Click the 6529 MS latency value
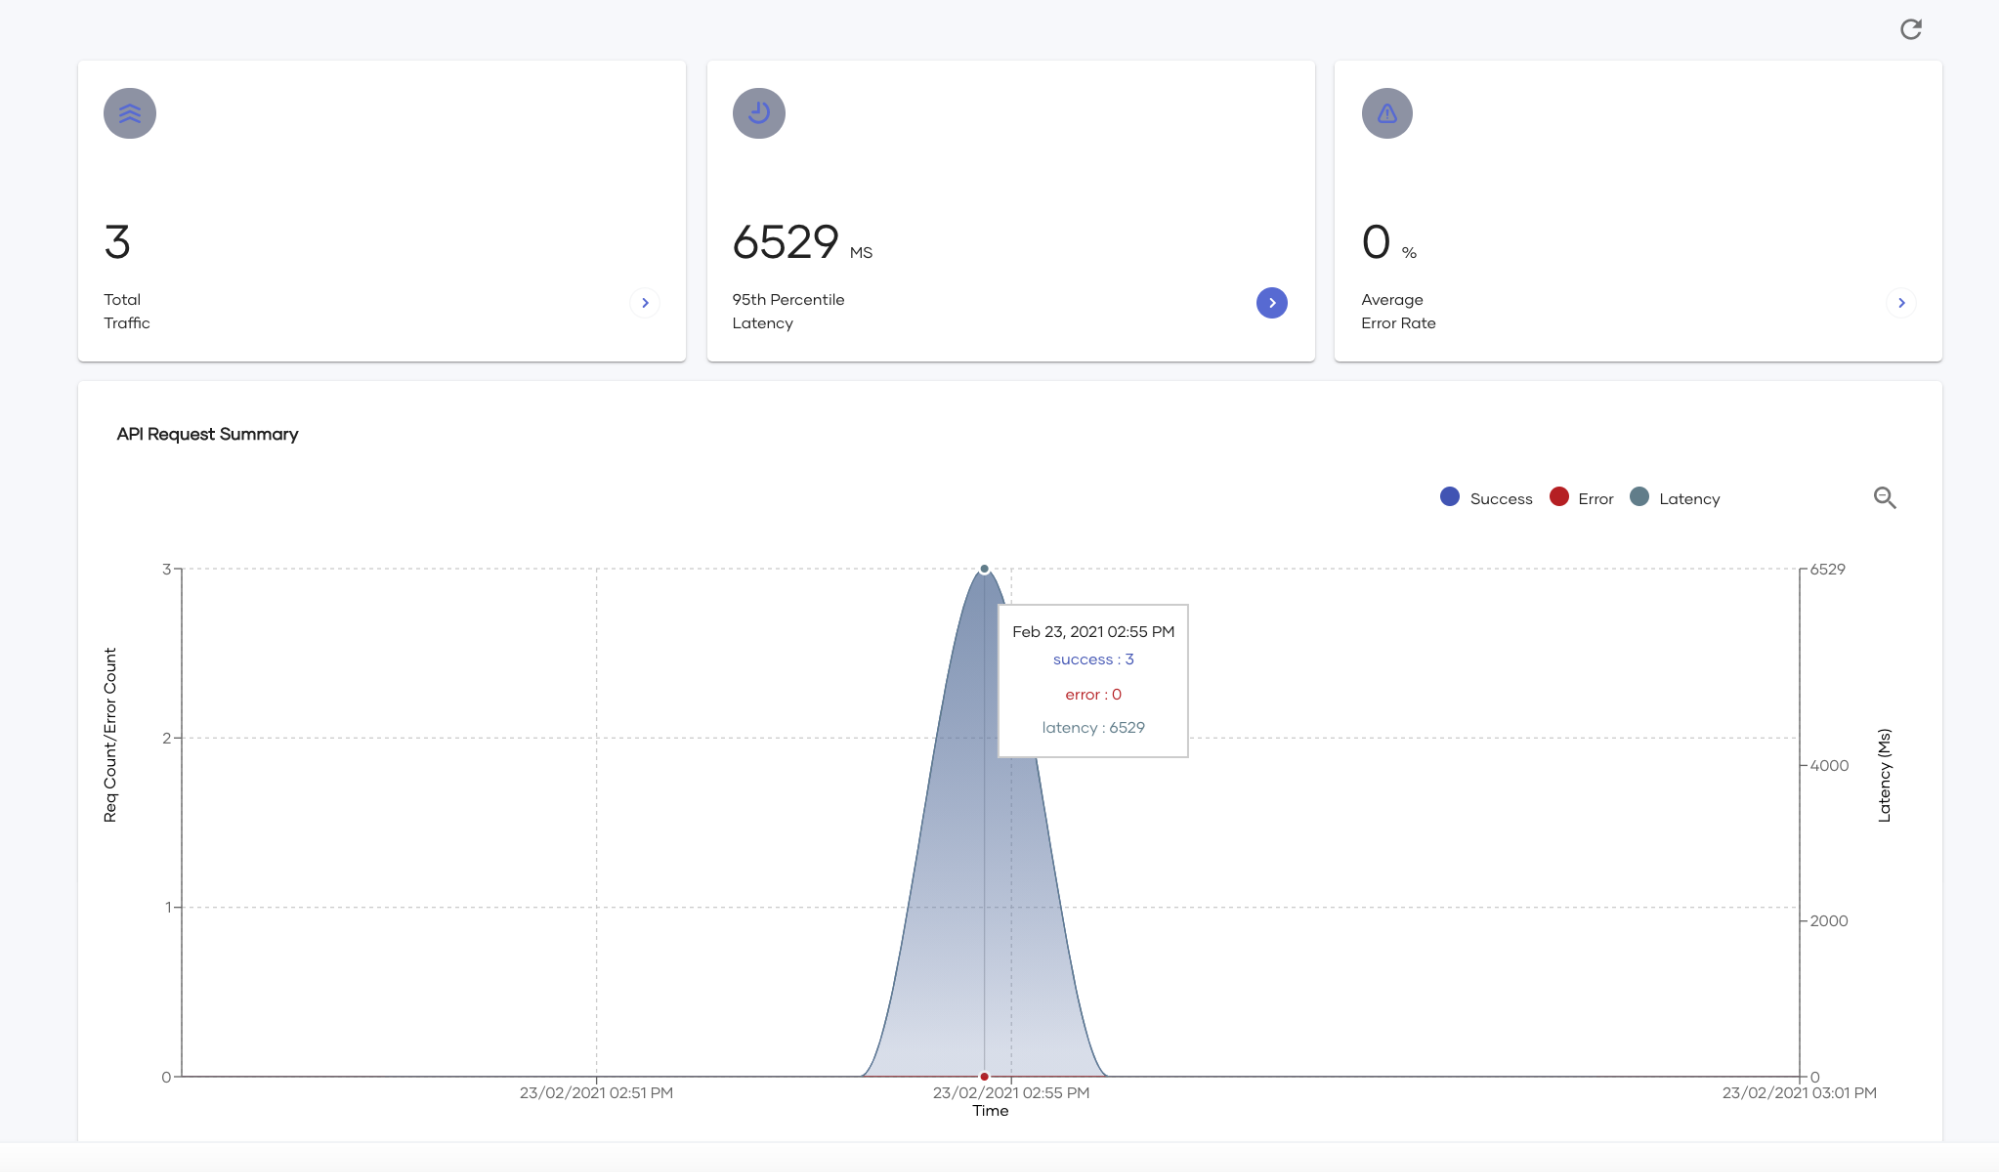Viewport: 1999px width, 1173px height. coord(786,242)
